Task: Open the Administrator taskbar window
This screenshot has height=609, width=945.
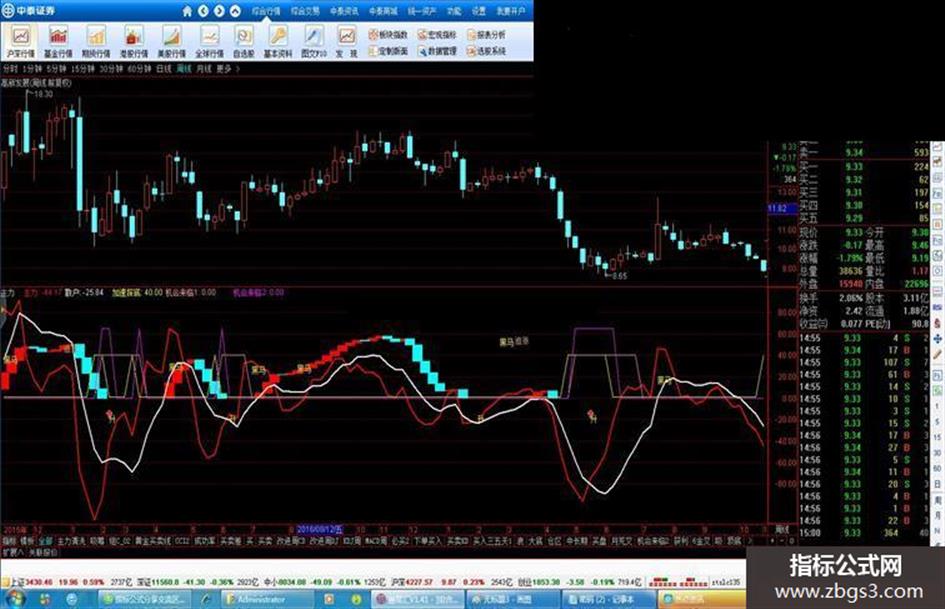Action: 267,599
